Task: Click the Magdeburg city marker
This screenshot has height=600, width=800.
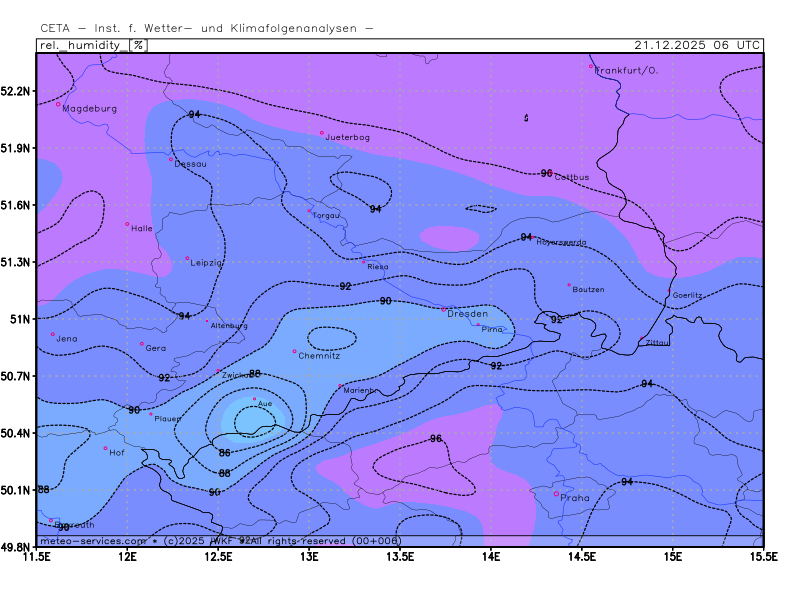Action: pos(59,104)
